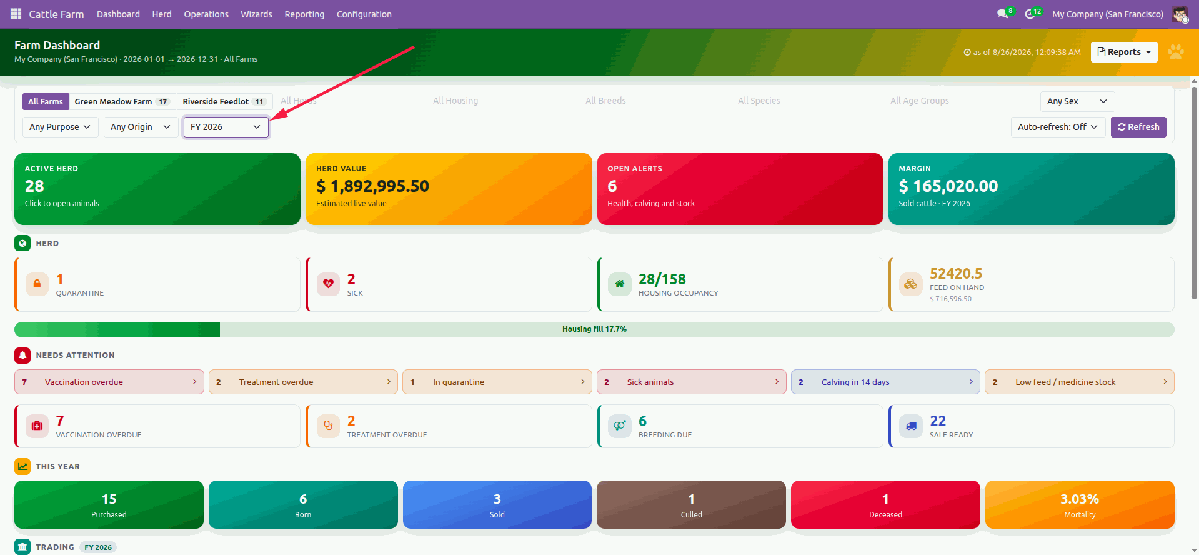Image resolution: width=1199 pixels, height=555 pixels.
Task: Click the Sale Ready truck icon
Action: [x=911, y=426]
